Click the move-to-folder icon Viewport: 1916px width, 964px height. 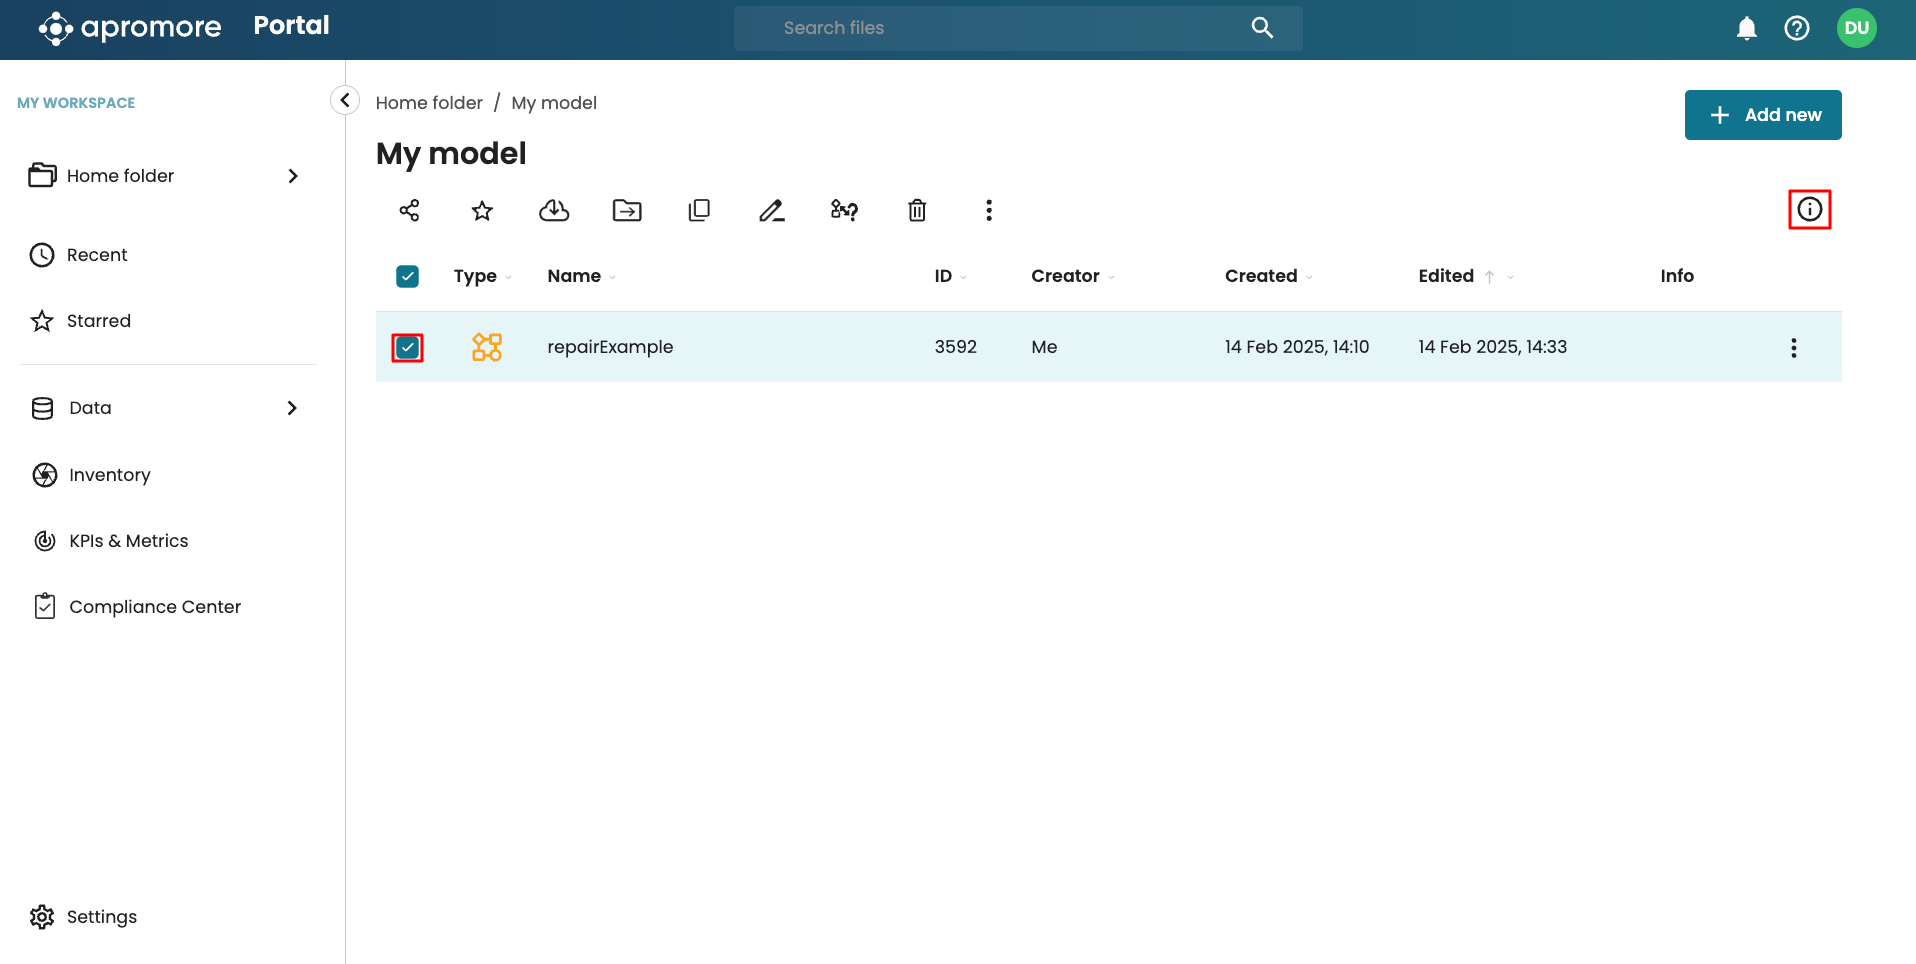627,210
